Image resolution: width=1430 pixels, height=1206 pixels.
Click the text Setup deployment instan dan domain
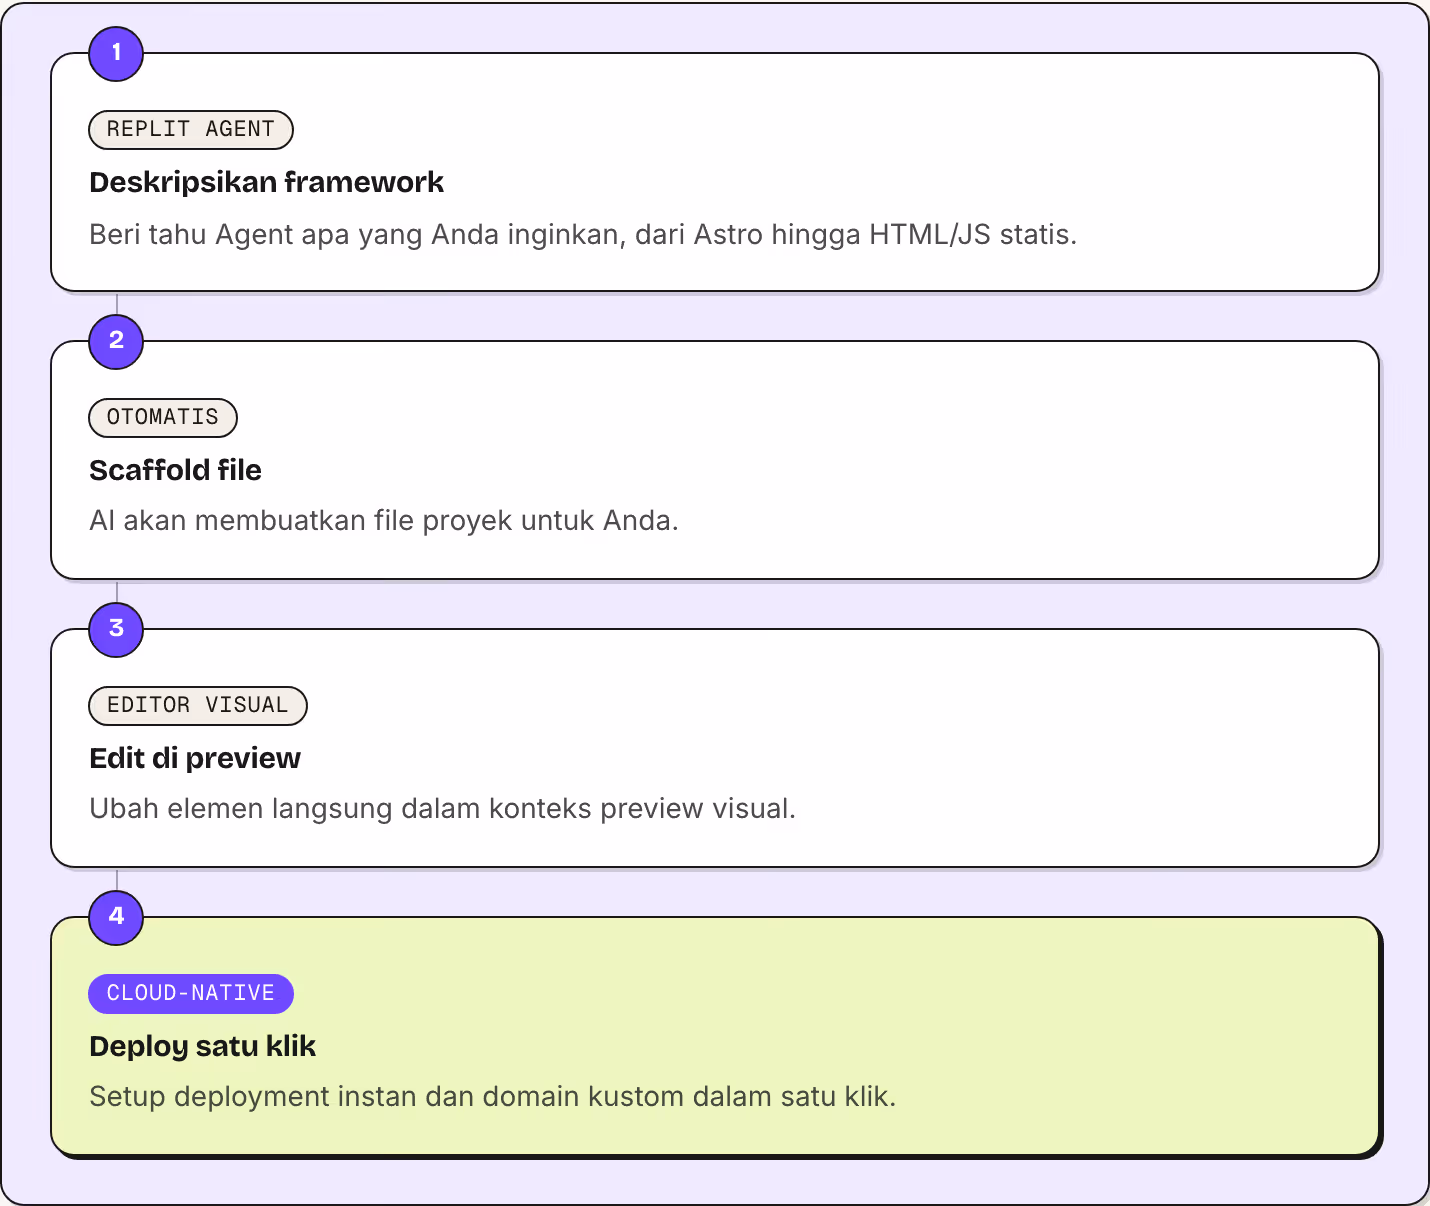pos(493,1097)
